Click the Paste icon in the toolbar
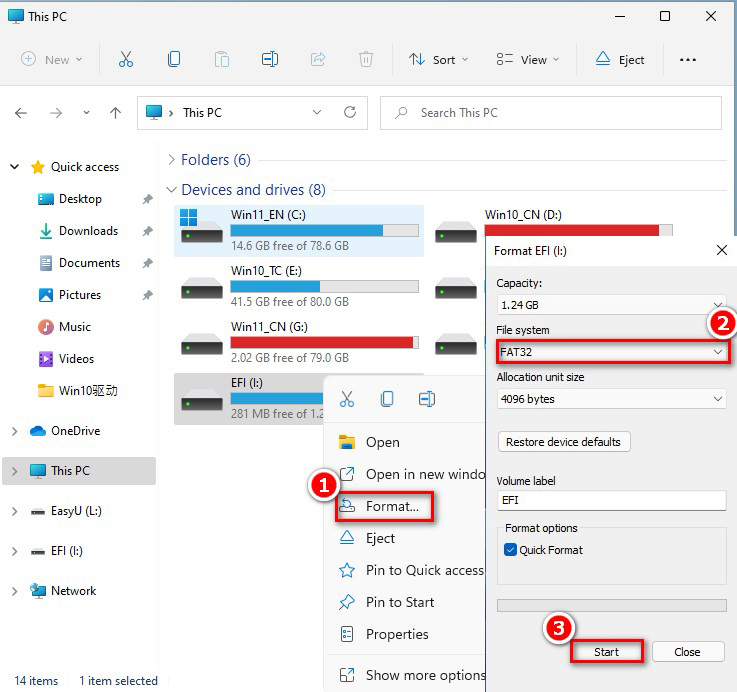Viewport: 737px width, 692px height. [222, 60]
